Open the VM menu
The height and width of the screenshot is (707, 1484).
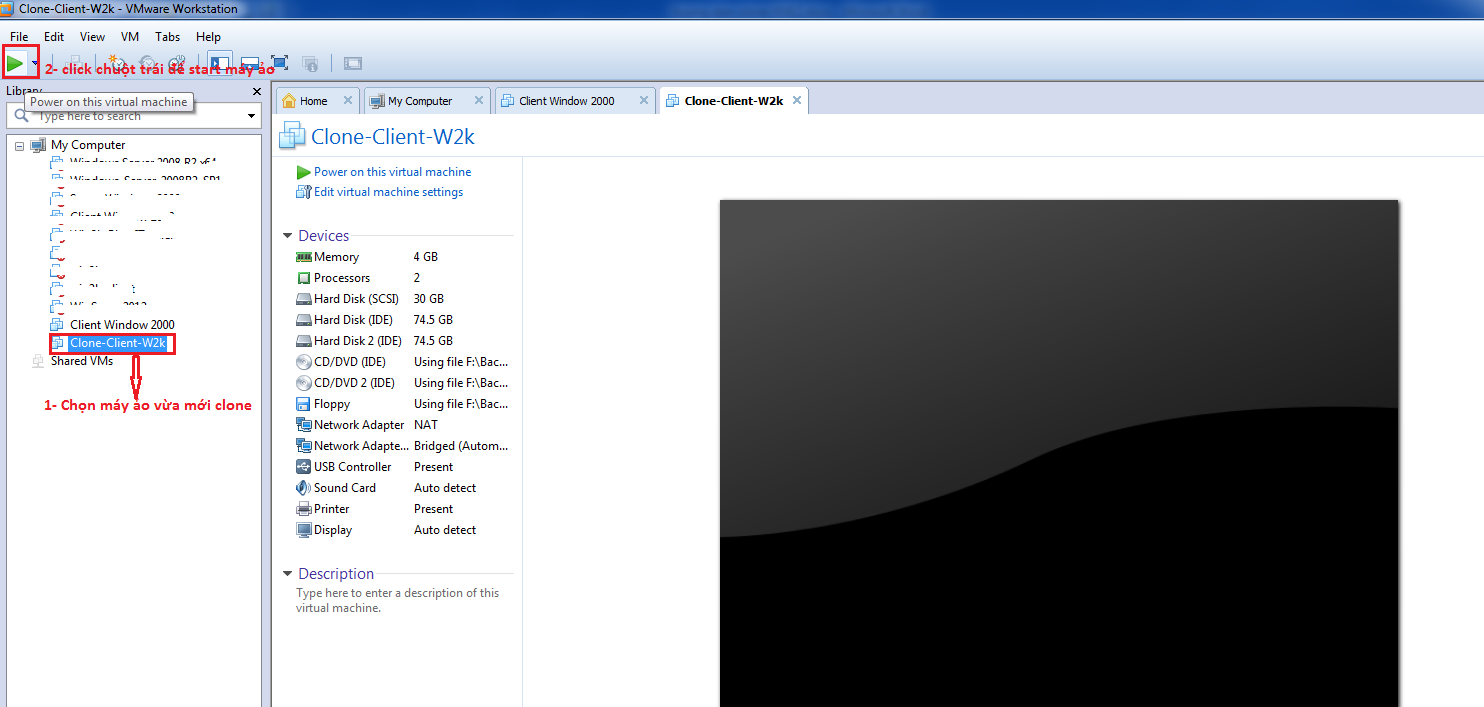(130, 37)
